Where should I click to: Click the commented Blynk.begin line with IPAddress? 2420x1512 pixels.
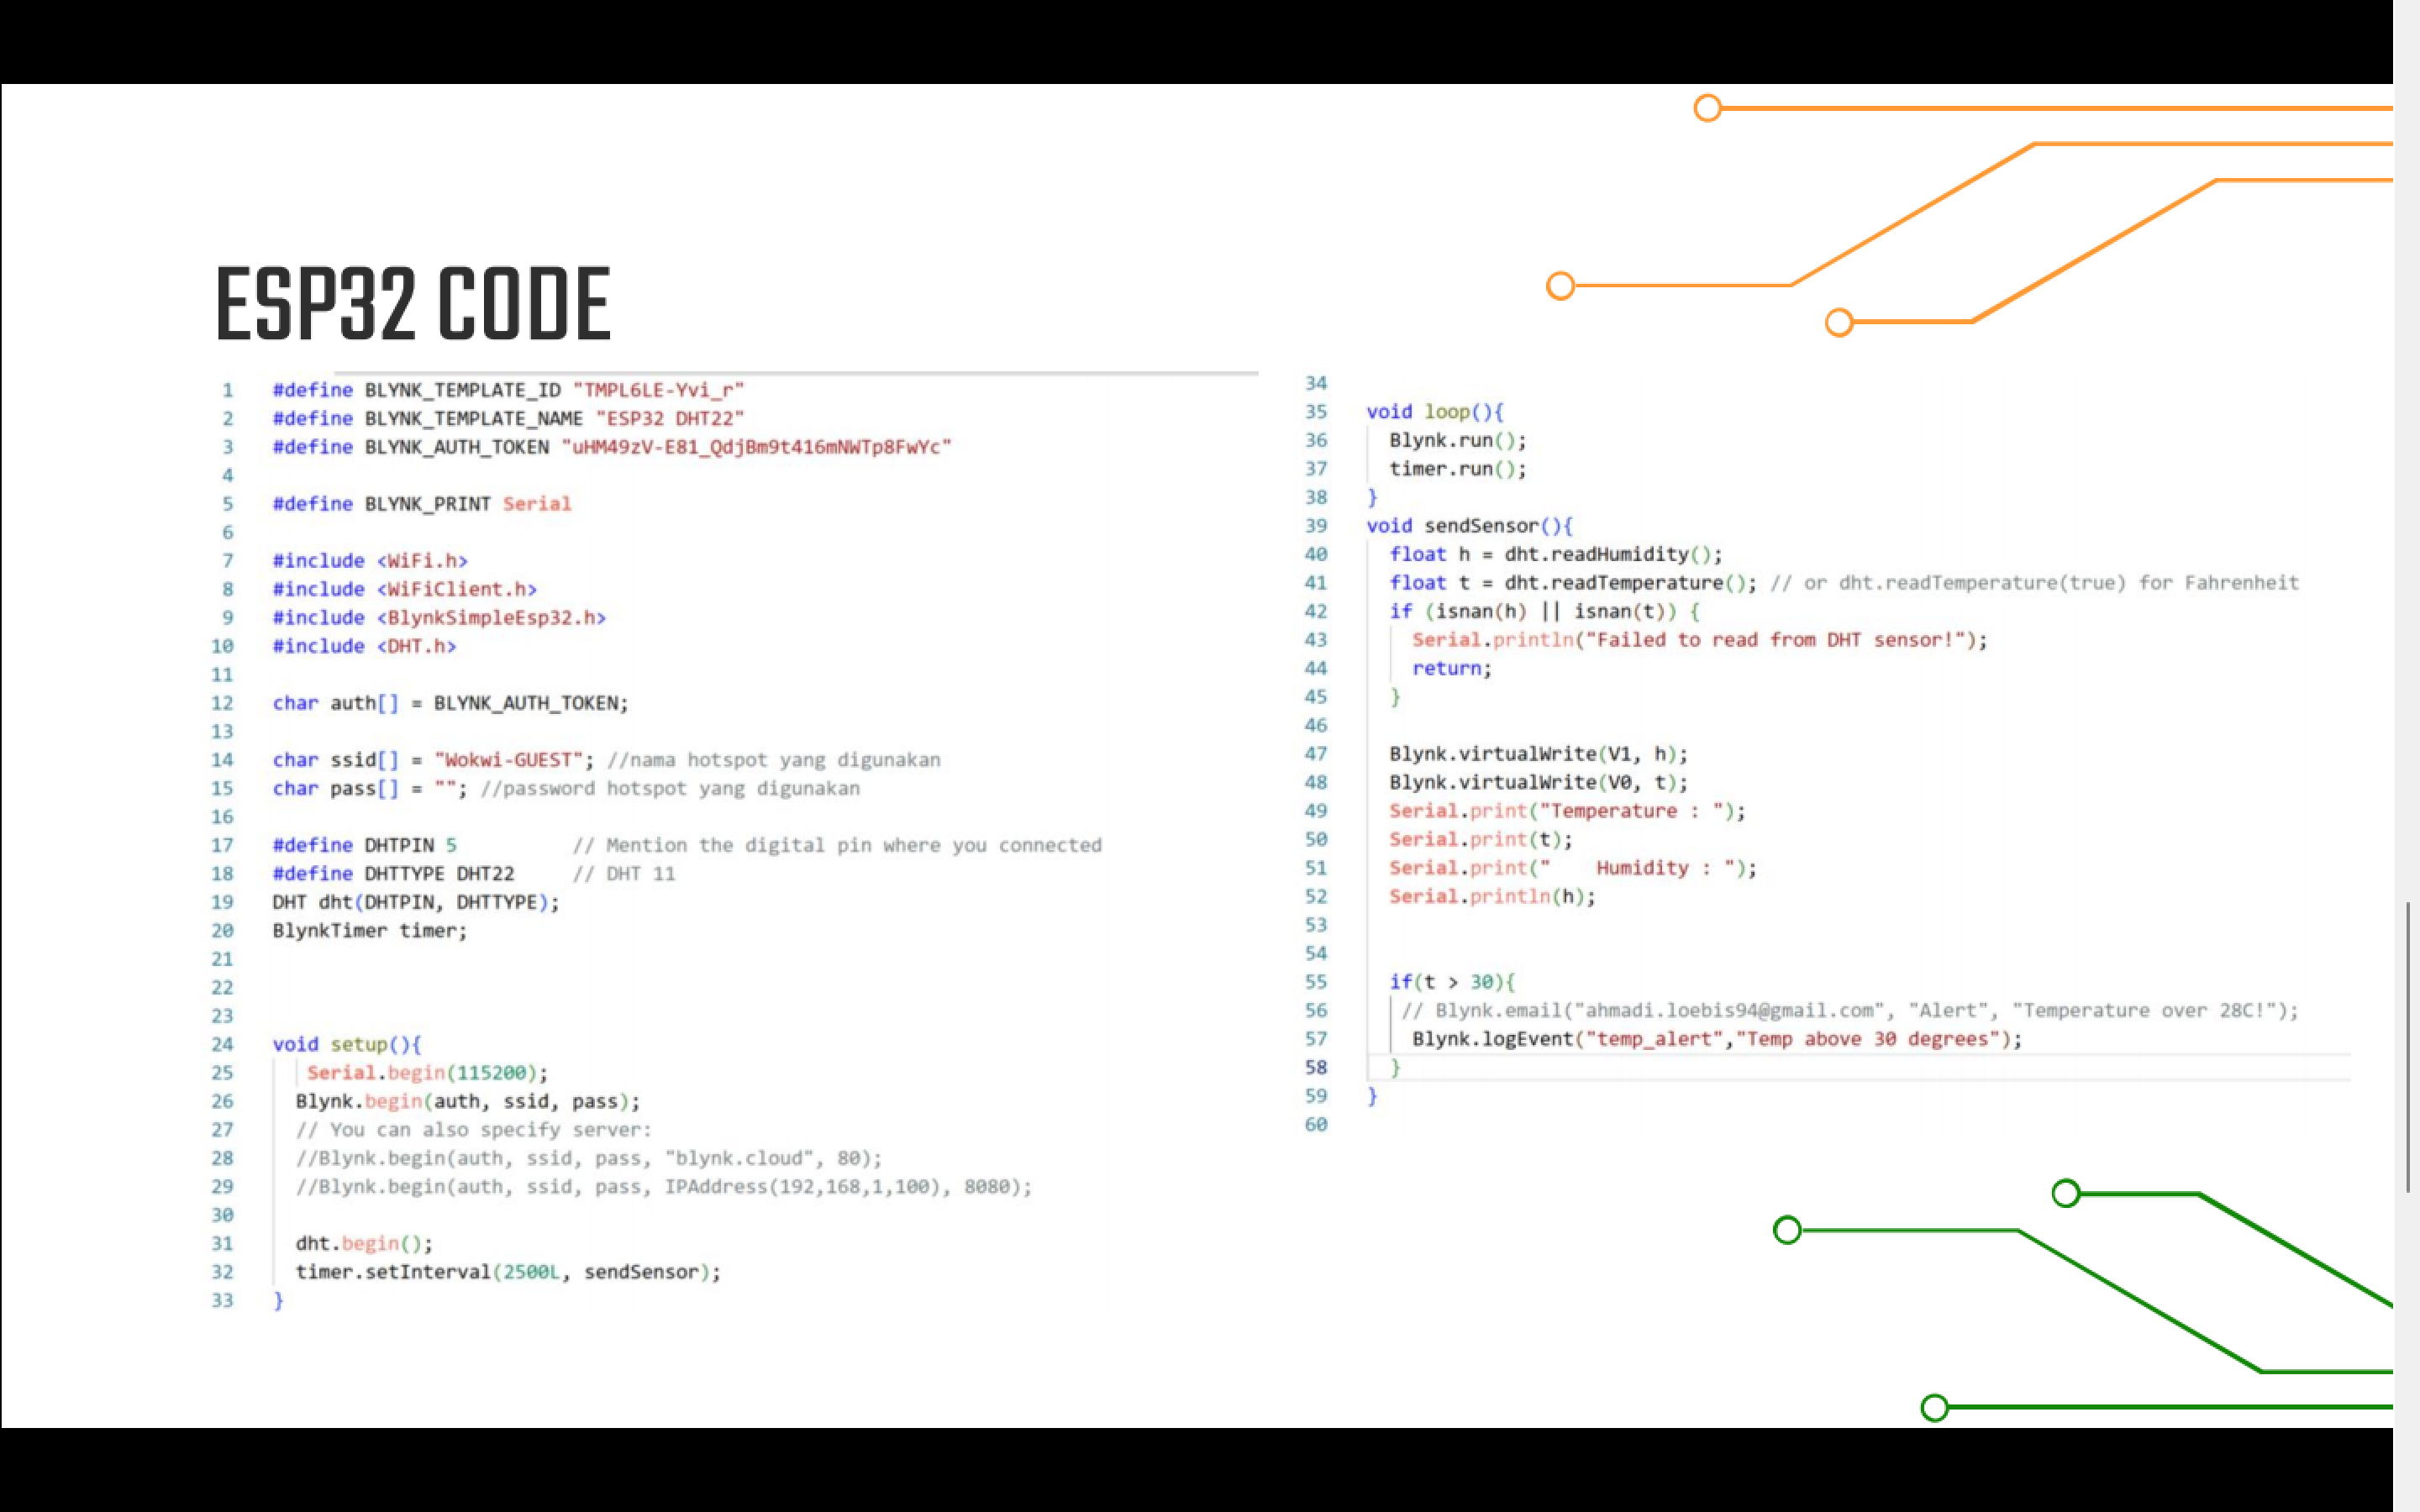pyautogui.click(x=664, y=1187)
